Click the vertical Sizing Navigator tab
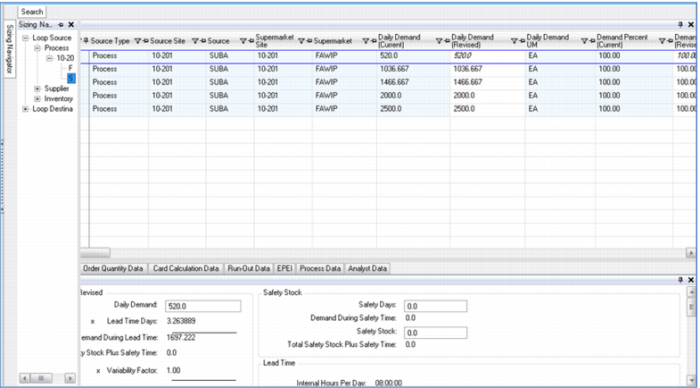 pyautogui.click(x=10, y=49)
